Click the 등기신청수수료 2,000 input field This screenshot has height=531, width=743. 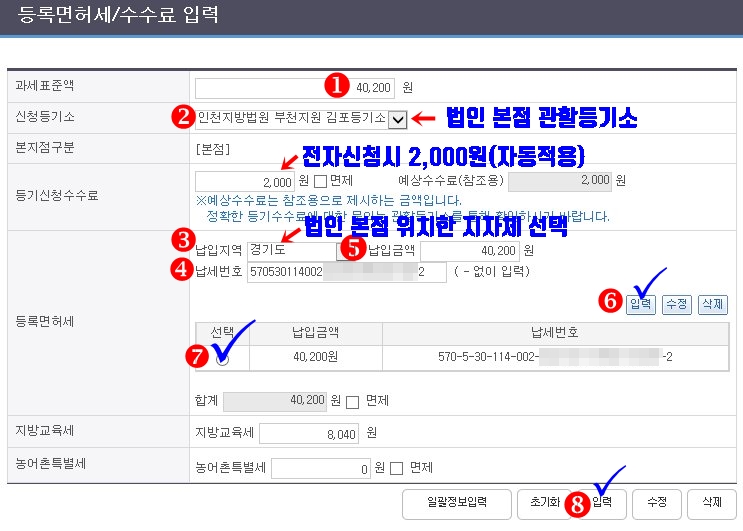245,181
